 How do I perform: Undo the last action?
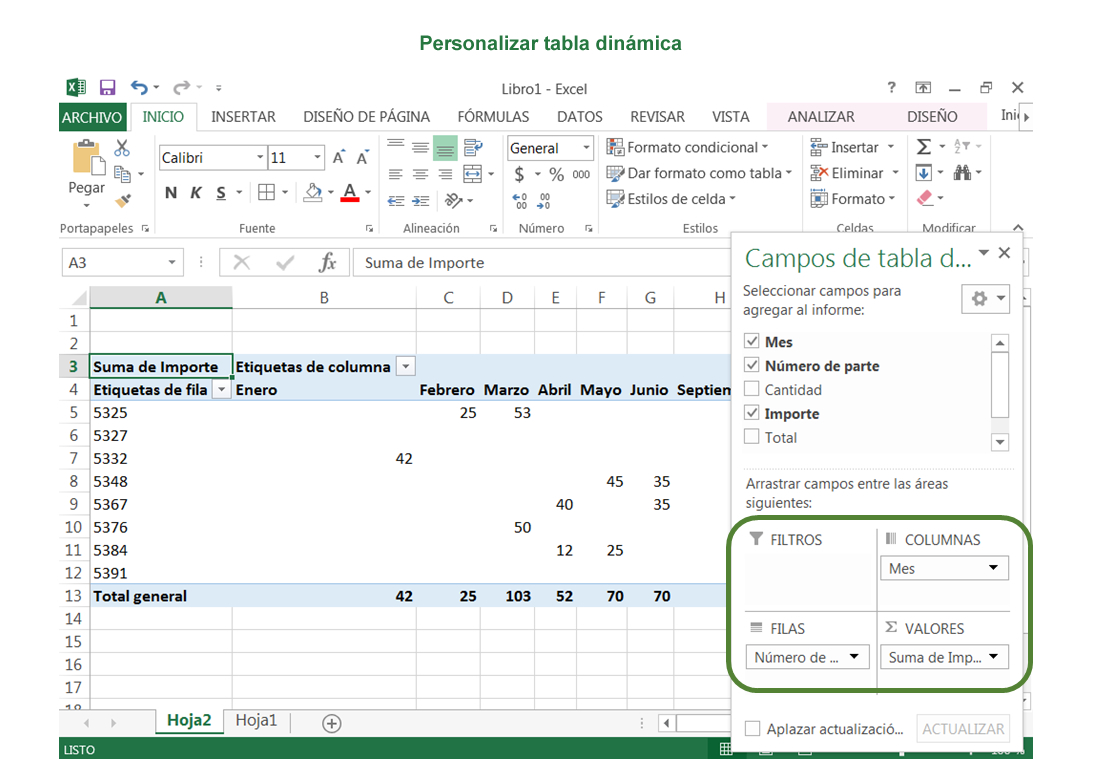click(140, 88)
